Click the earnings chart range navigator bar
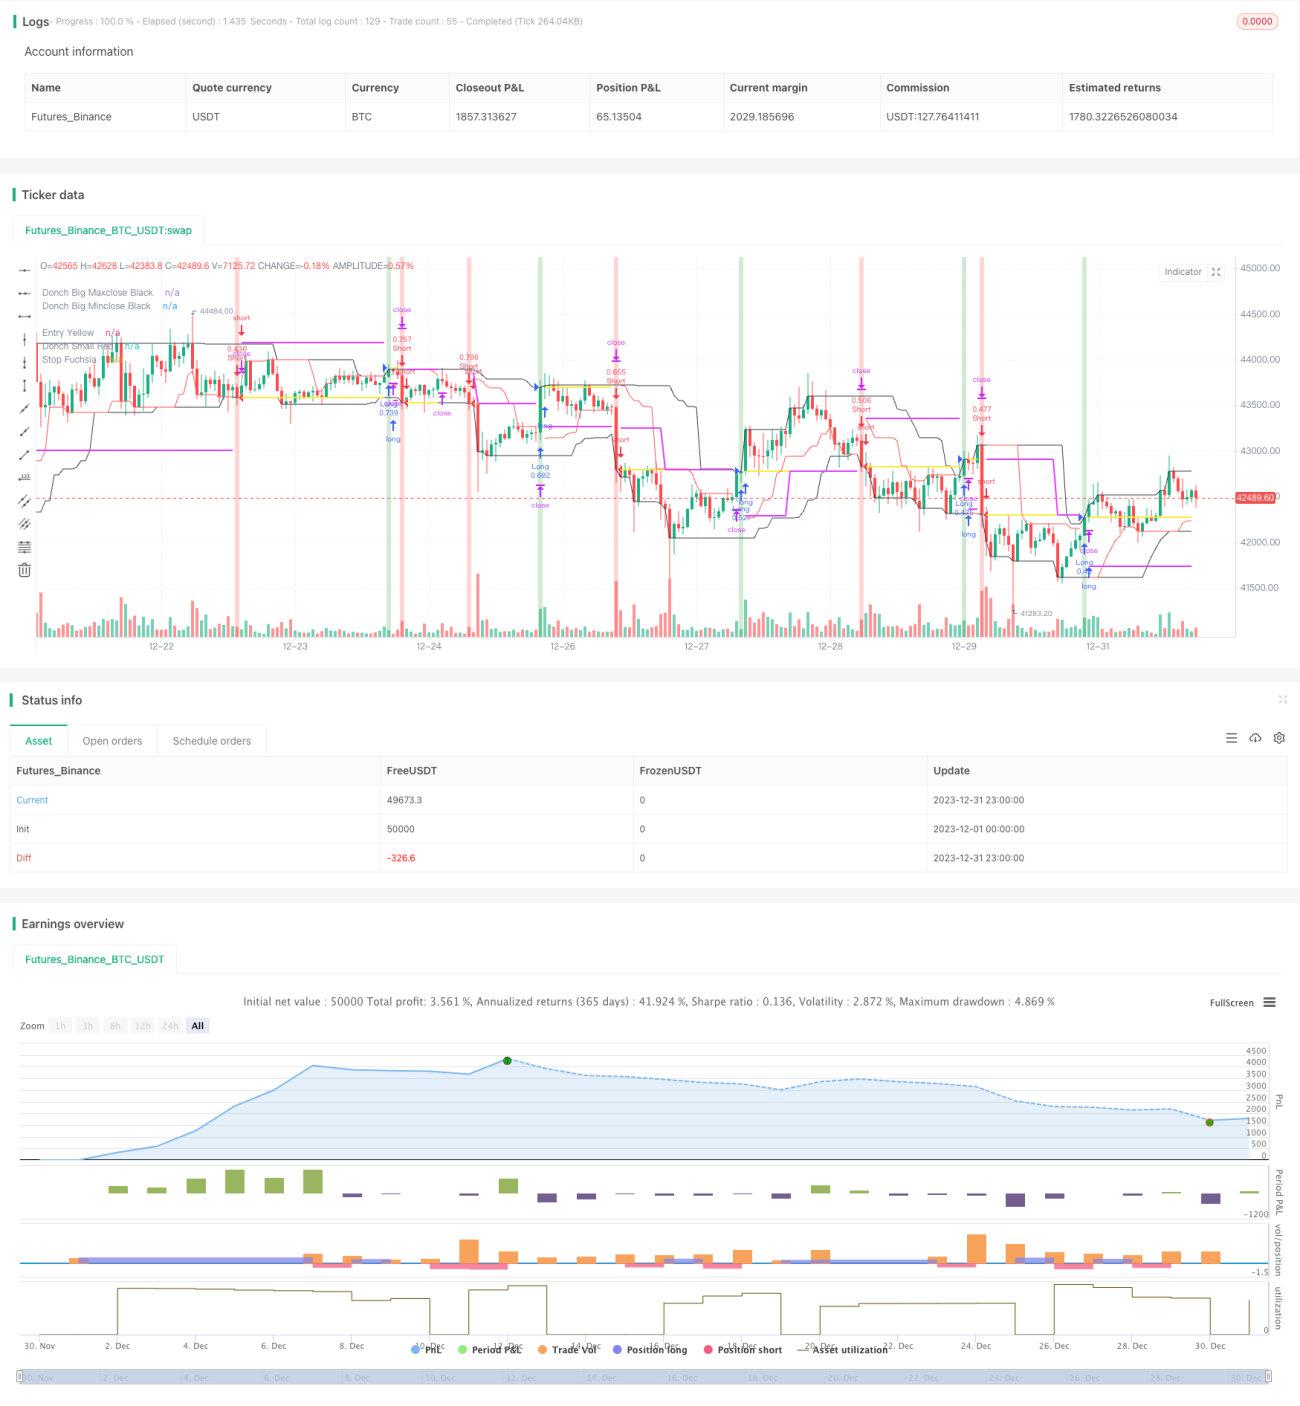Image resolution: width=1300 pixels, height=1406 pixels. pos(644,1377)
